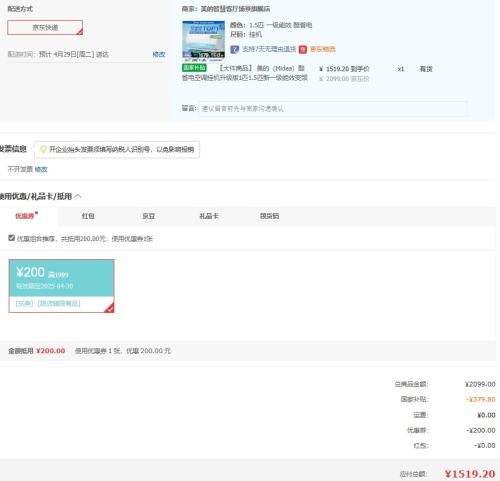
Task: Open the air conditioner product thumbnail
Action: [203, 41]
